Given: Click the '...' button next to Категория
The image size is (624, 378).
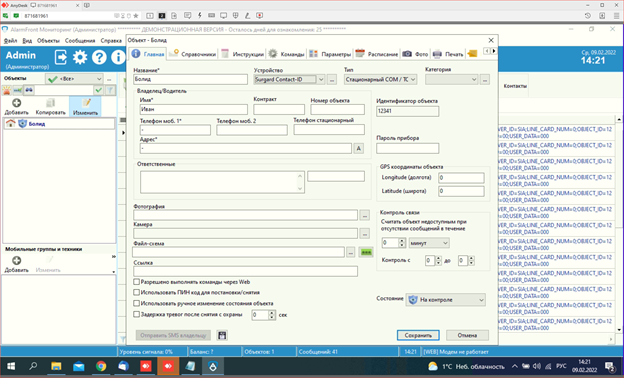Looking at the screenshot, I should [484, 80].
